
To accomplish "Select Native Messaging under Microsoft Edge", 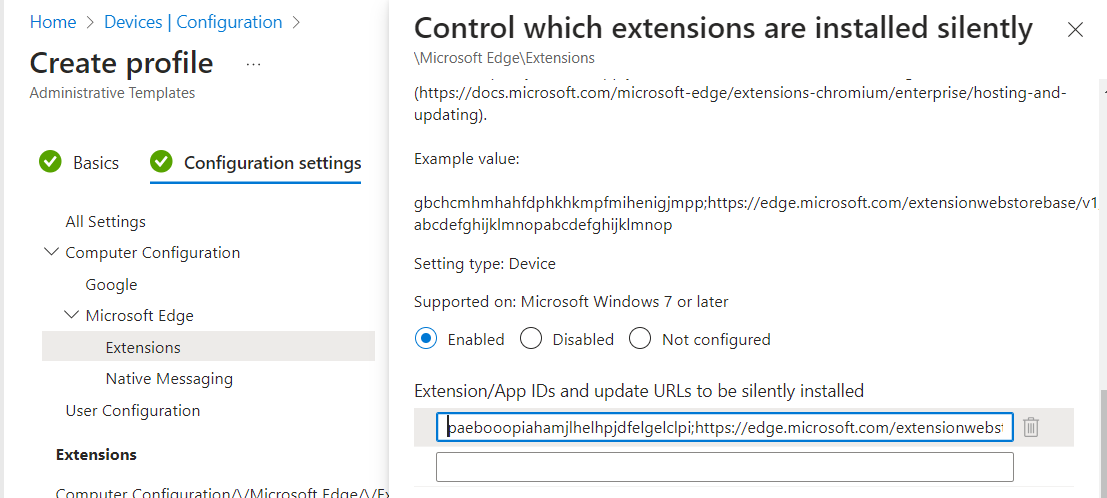I will click(x=169, y=378).
